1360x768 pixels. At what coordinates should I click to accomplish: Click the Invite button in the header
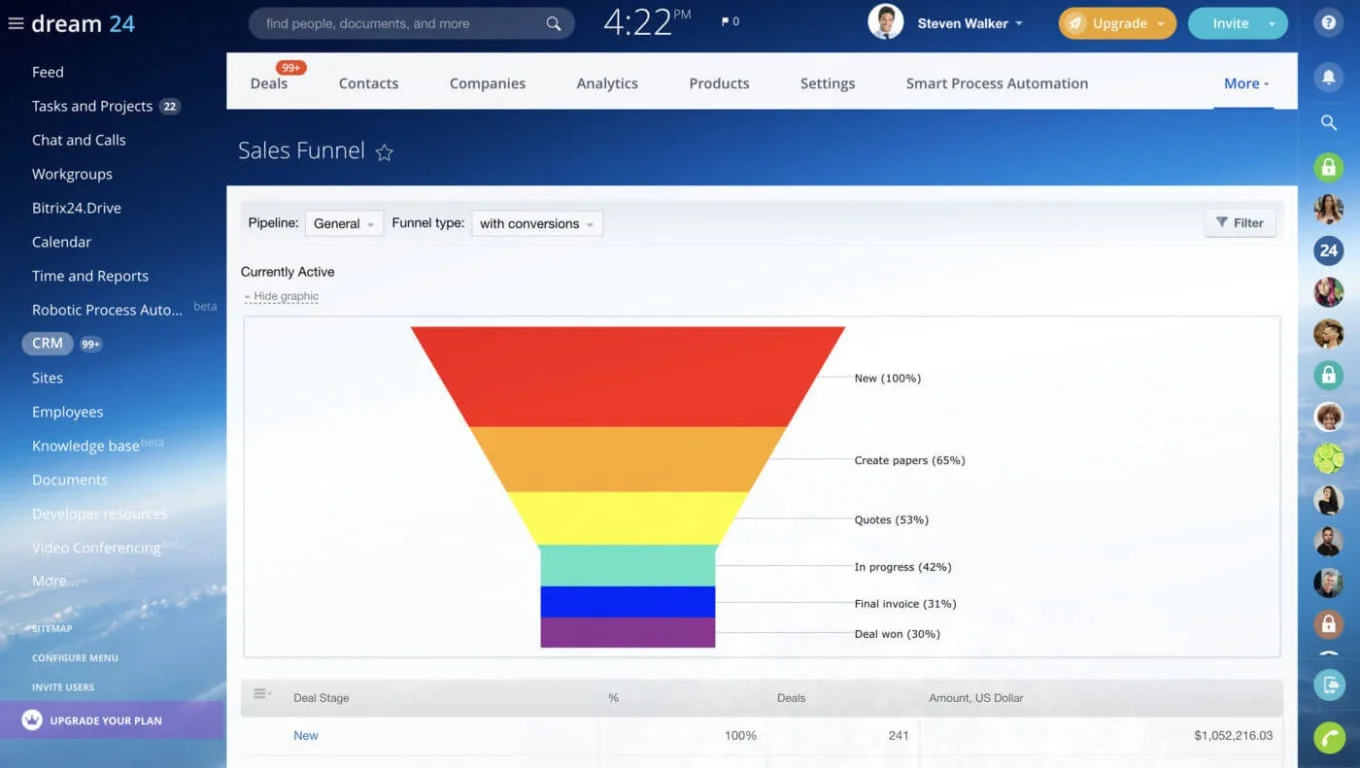[1230, 22]
